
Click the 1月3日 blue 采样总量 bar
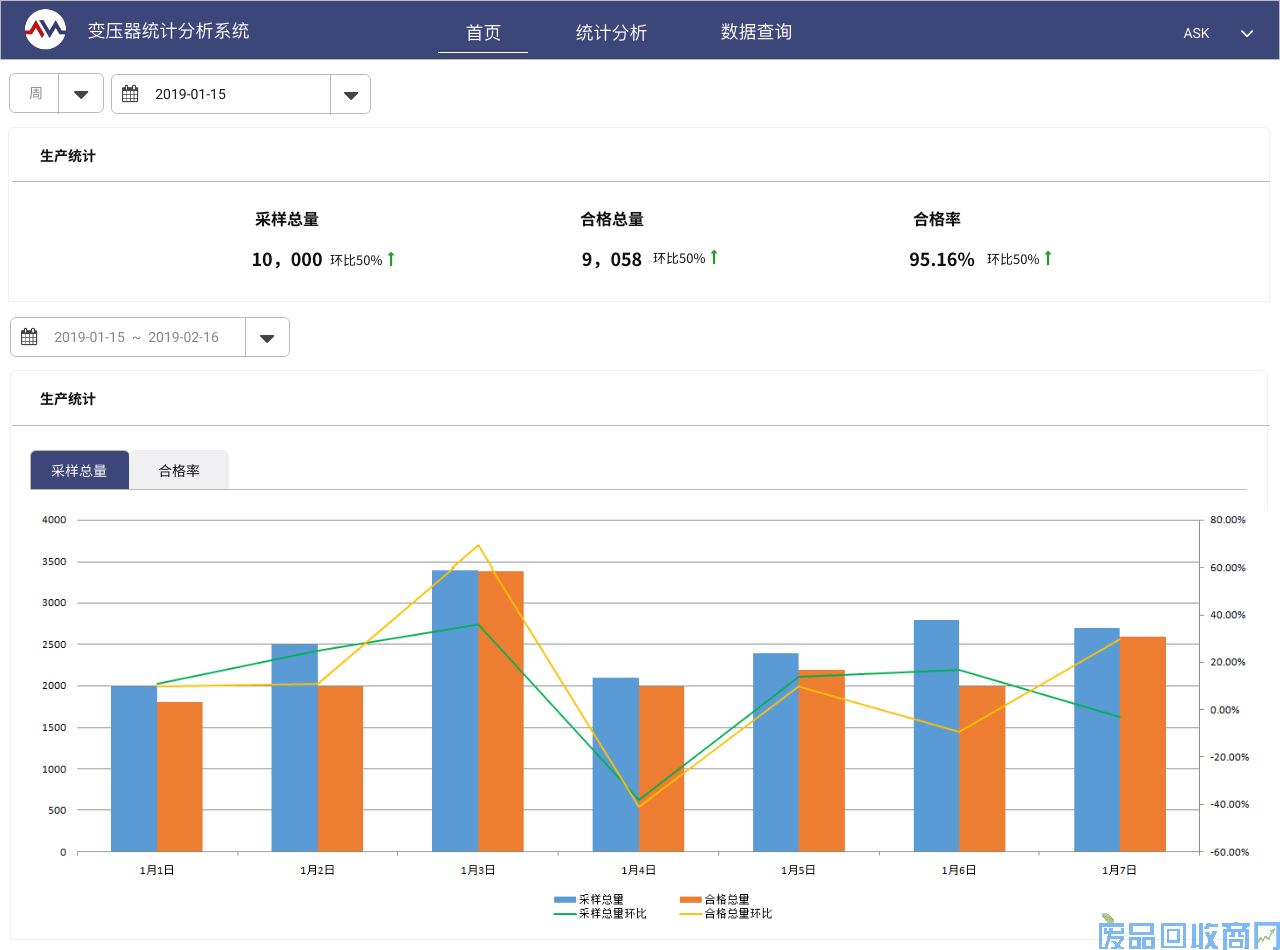[x=454, y=710]
